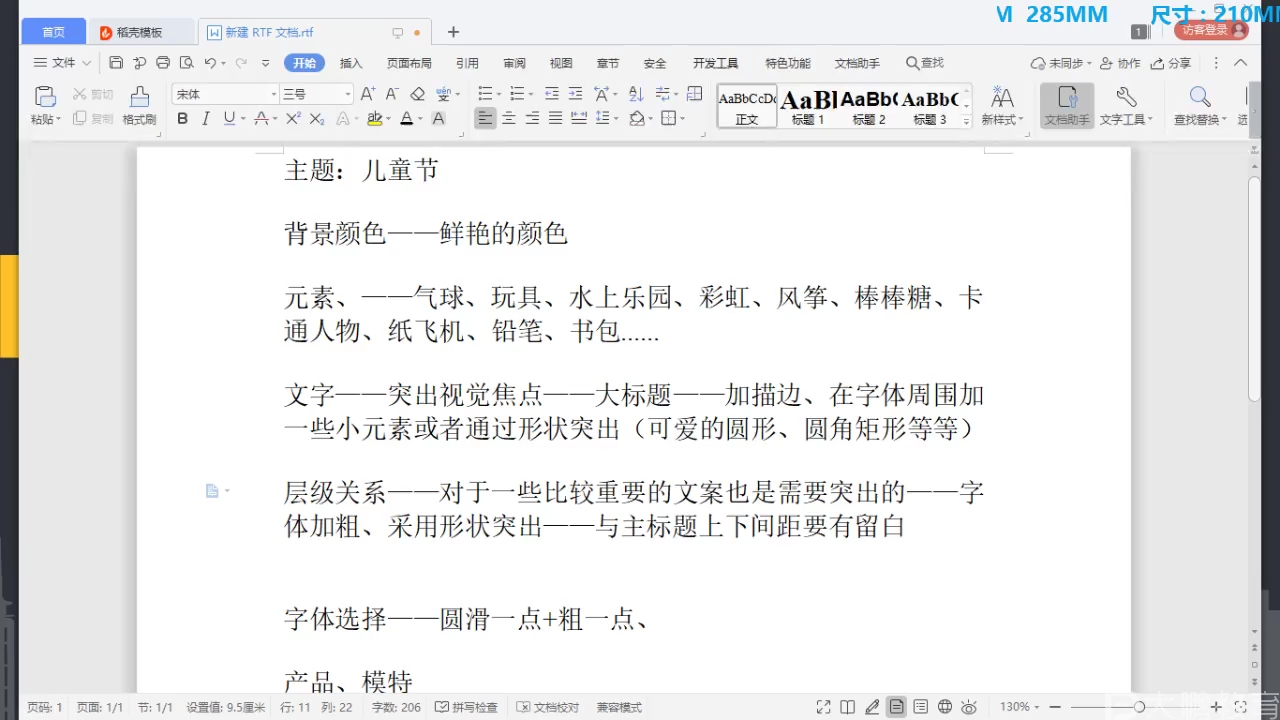This screenshot has height=720, width=1280.
Task: Click the New Style (新样式) icon
Action: tap(1002, 97)
